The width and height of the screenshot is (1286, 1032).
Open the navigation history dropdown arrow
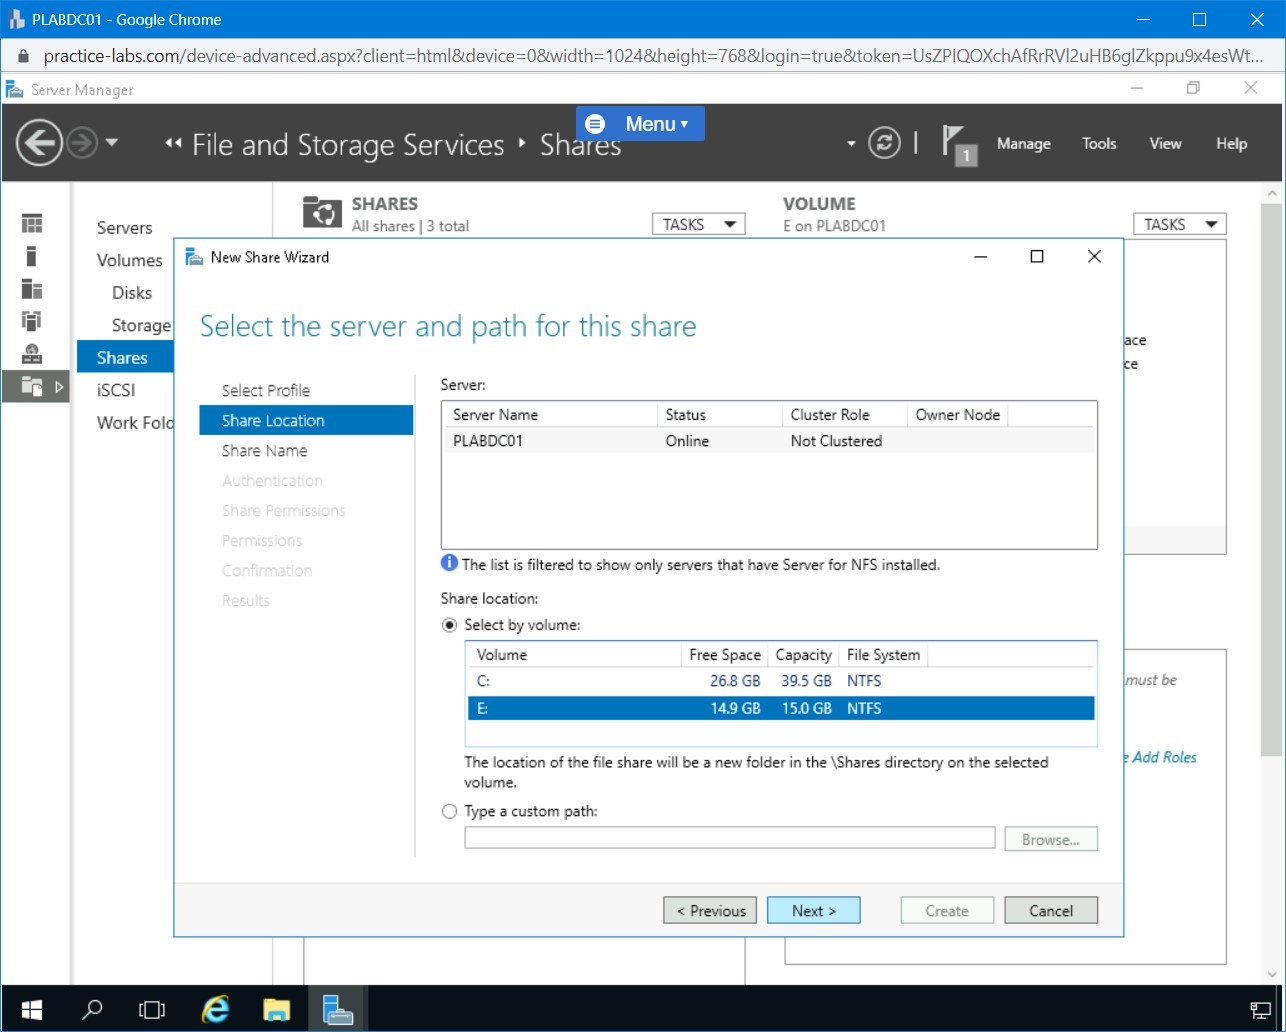tap(111, 143)
